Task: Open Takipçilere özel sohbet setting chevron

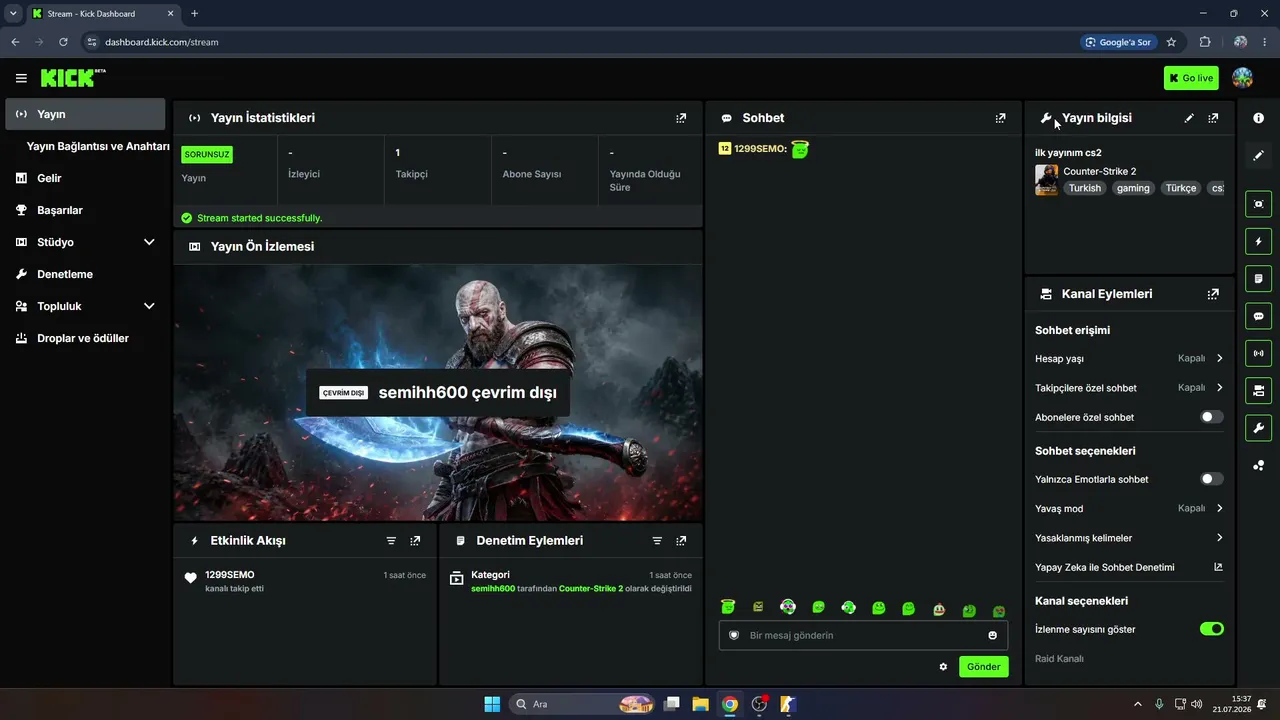Action: click(x=1219, y=388)
